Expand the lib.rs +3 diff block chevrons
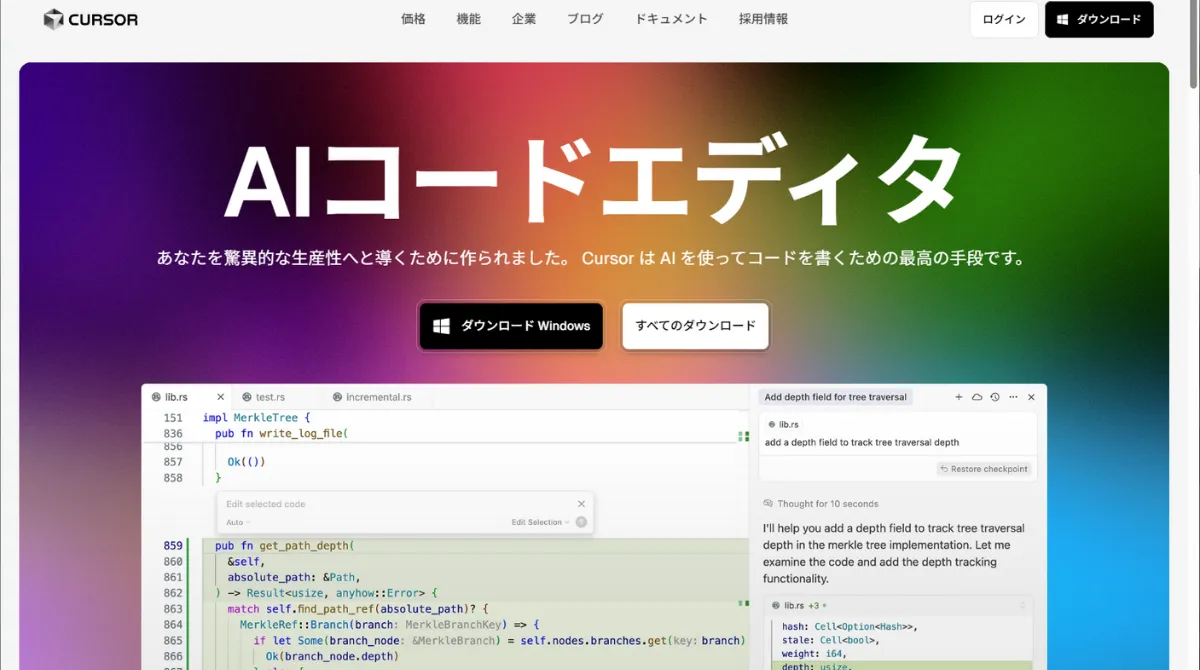 click(1022, 605)
